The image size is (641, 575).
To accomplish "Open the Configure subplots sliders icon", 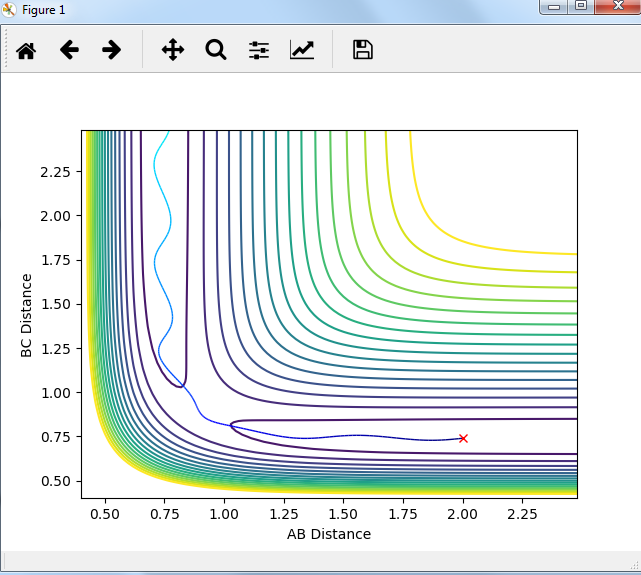I will [259, 50].
